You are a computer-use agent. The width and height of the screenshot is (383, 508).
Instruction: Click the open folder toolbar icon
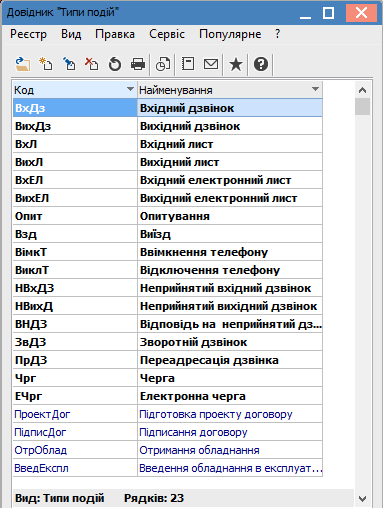click(23, 64)
